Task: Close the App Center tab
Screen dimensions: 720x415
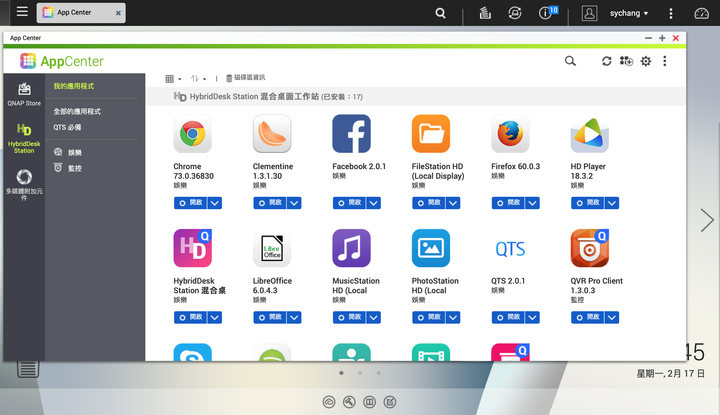Action: click(118, 13)
